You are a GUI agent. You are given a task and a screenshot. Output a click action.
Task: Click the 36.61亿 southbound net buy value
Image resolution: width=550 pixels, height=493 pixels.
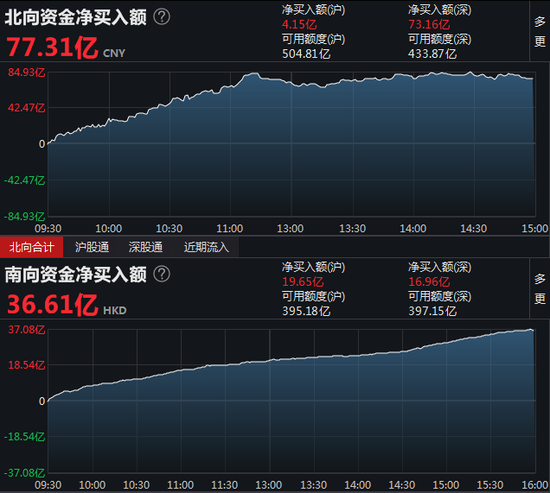[x=52, y=305]
